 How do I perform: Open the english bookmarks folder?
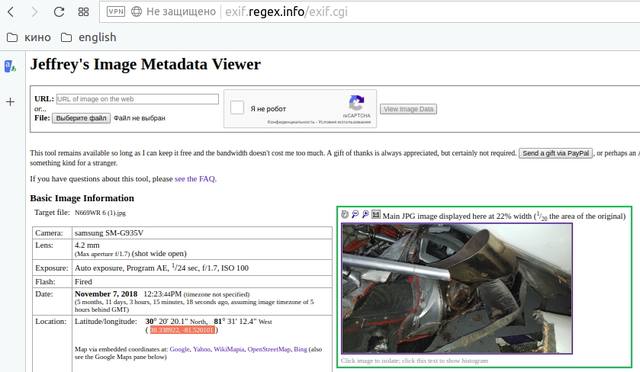point(89,38)
